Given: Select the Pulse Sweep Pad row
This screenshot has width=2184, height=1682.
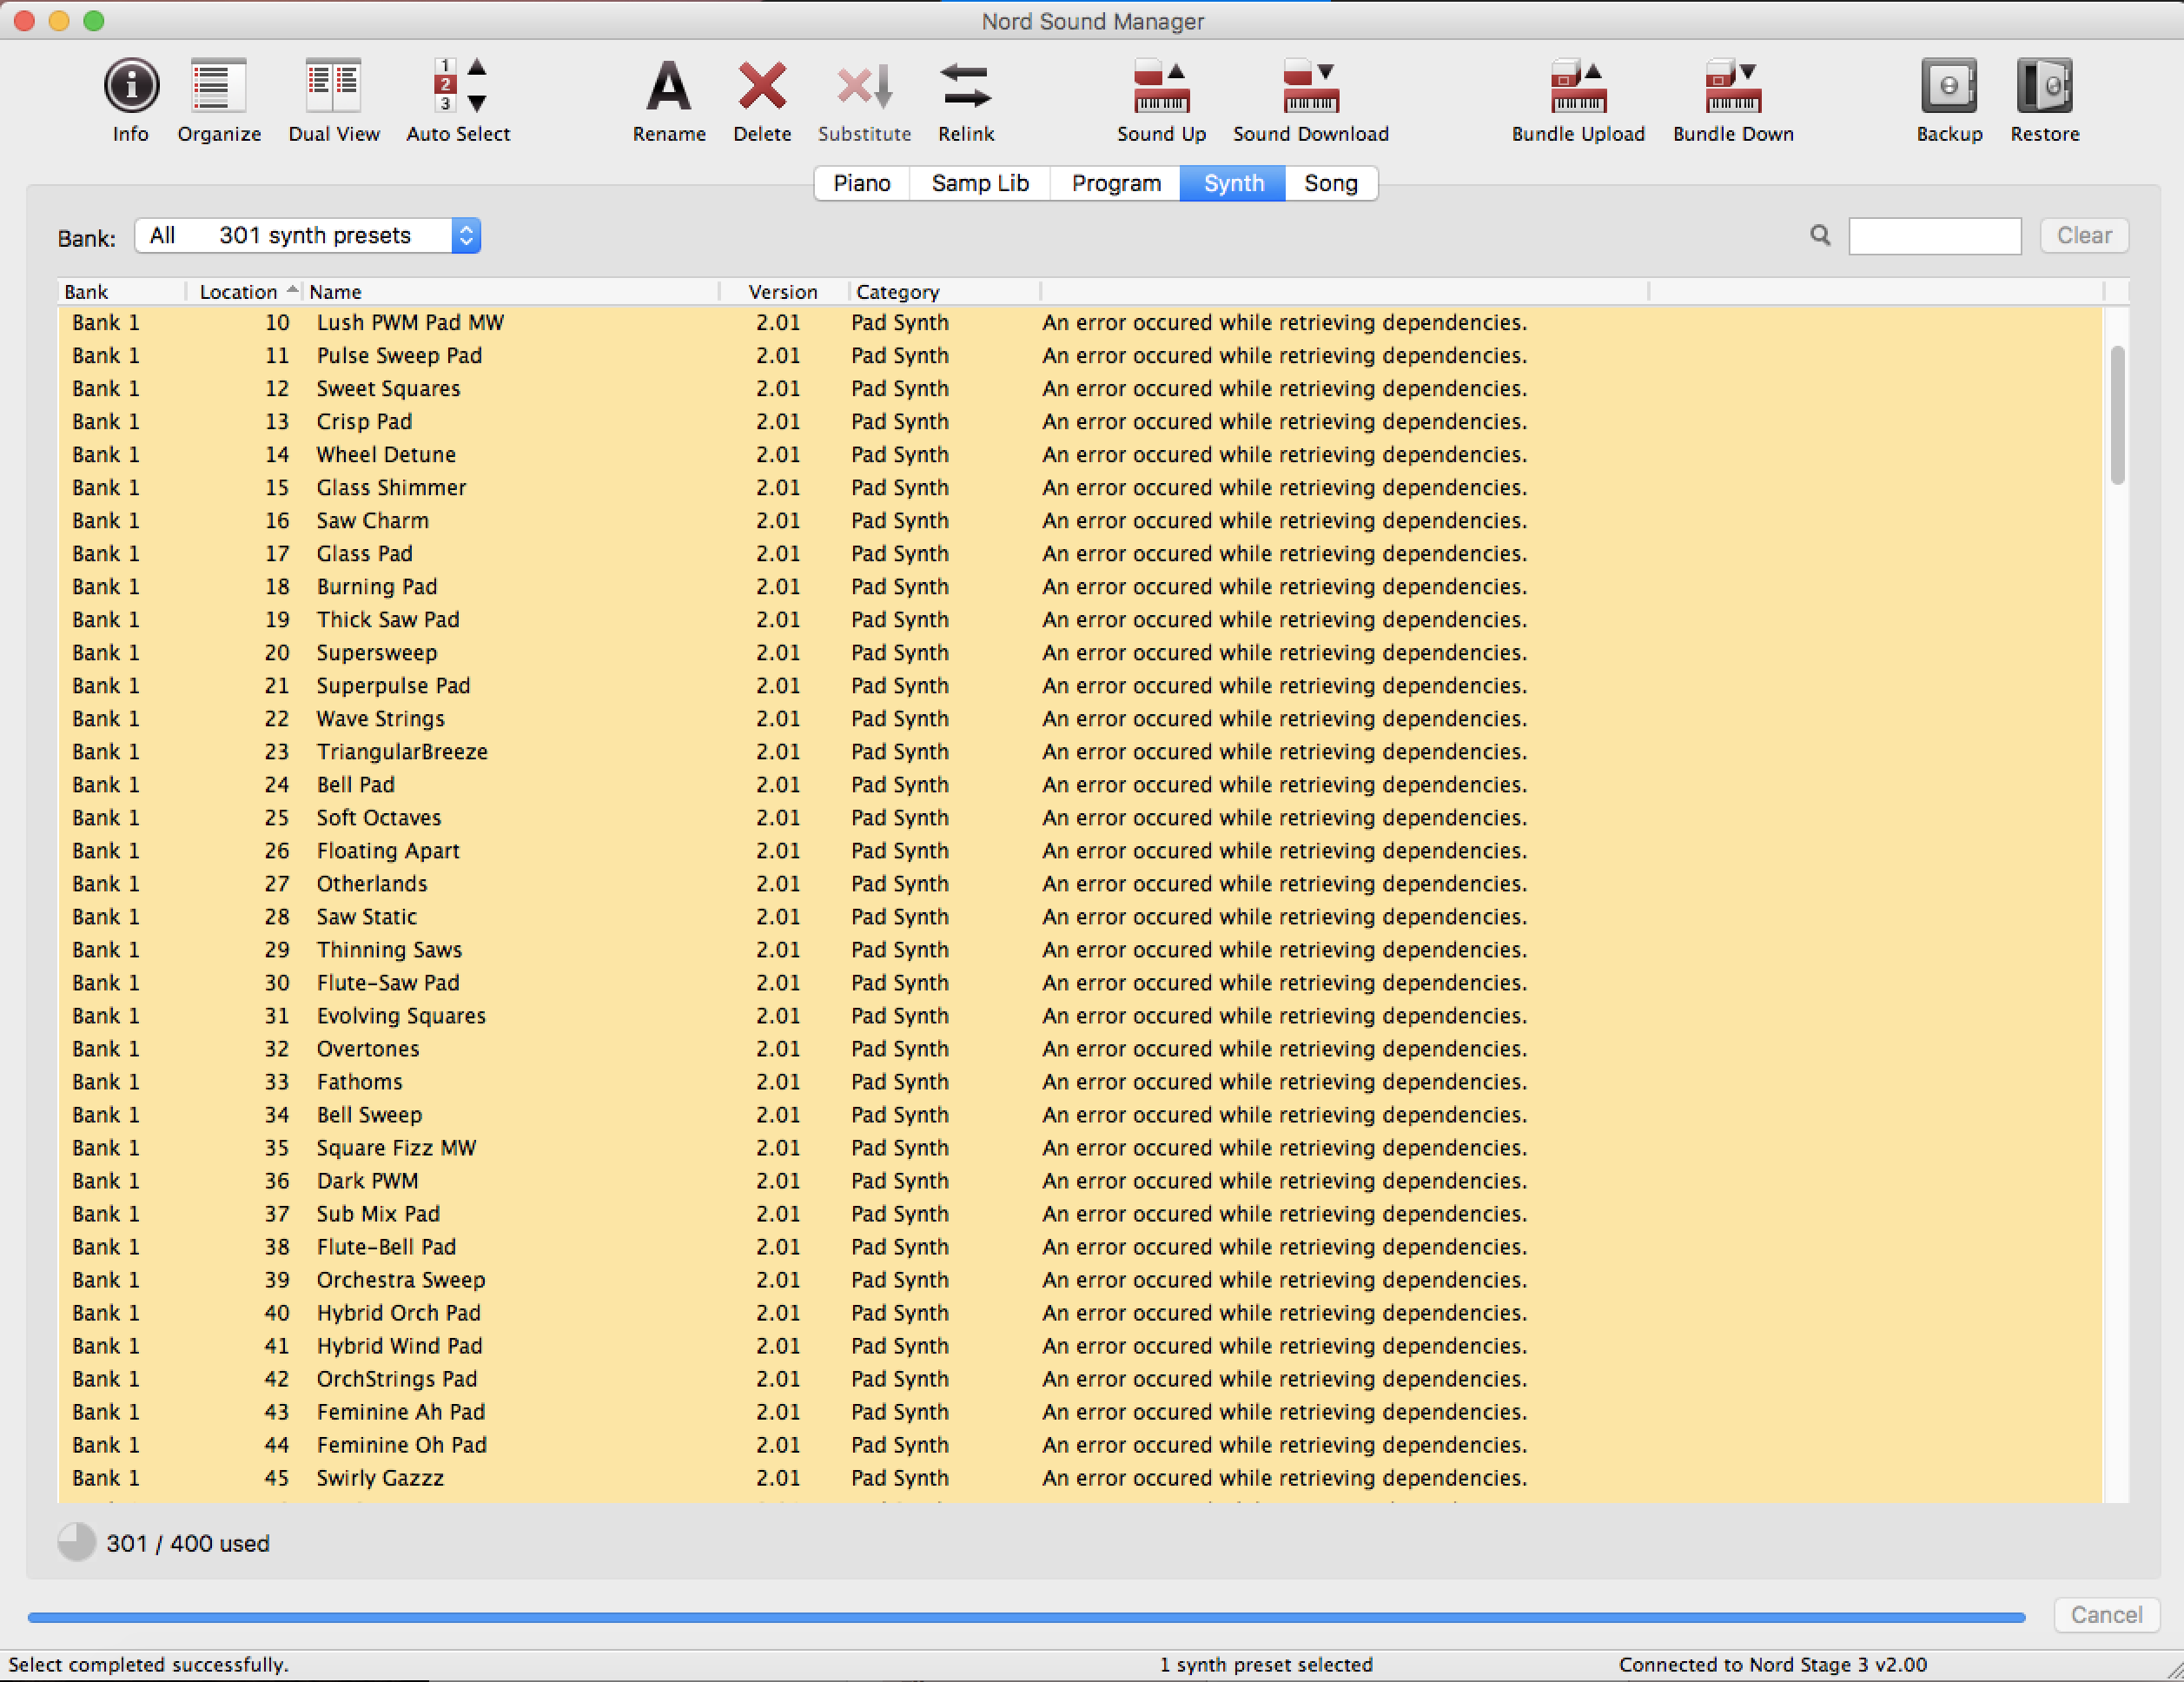Looking at the screenshot, I should (1080, 355).
